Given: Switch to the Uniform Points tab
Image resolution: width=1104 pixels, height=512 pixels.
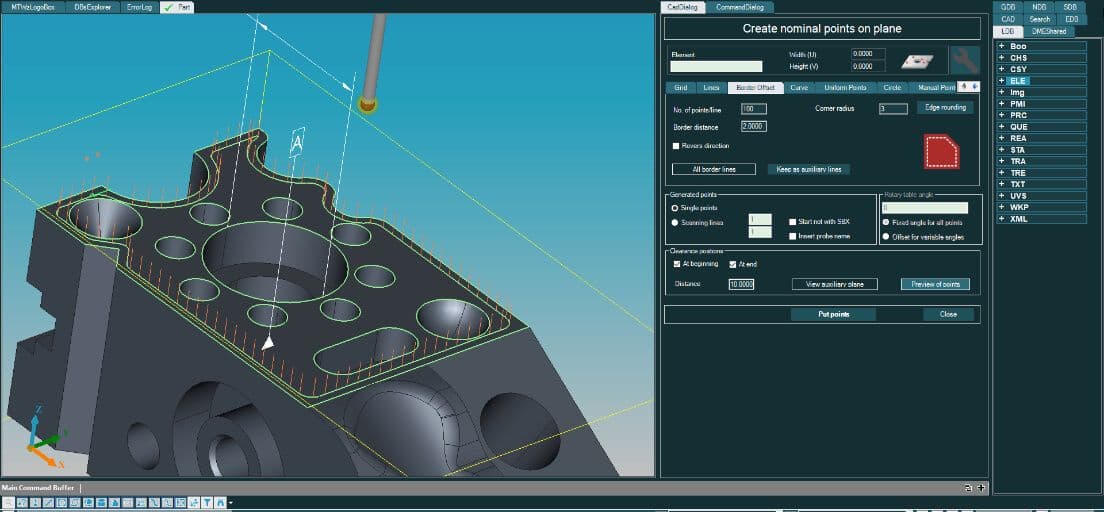Looking at the screenshot, I should coord(845,88).
